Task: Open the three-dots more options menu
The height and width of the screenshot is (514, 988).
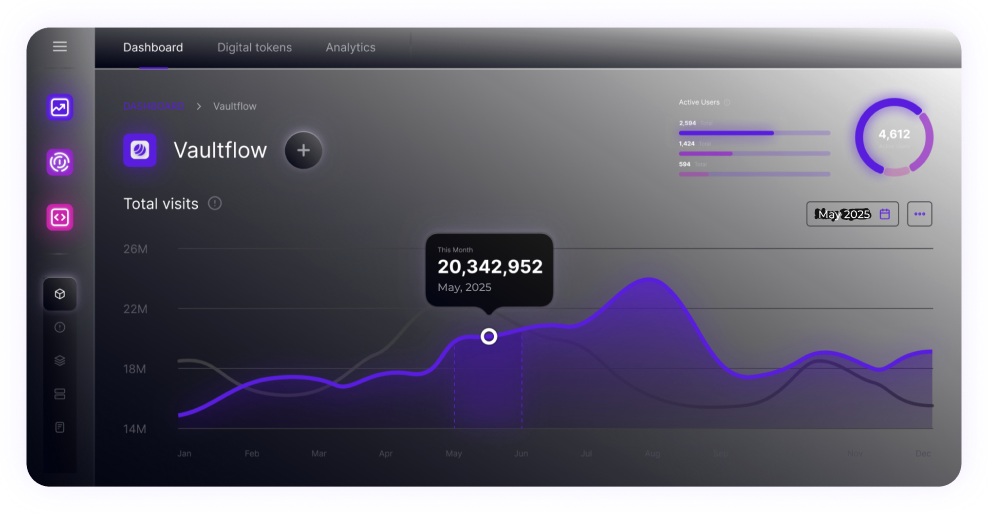Action: point(919,214)
